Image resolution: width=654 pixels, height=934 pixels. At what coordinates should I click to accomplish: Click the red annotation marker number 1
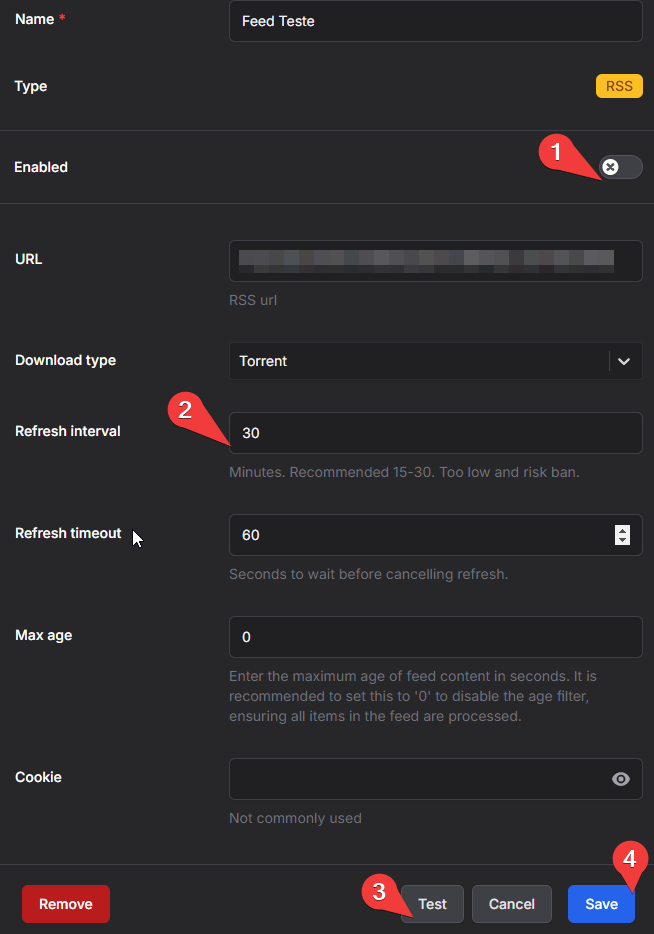[557, 151]
